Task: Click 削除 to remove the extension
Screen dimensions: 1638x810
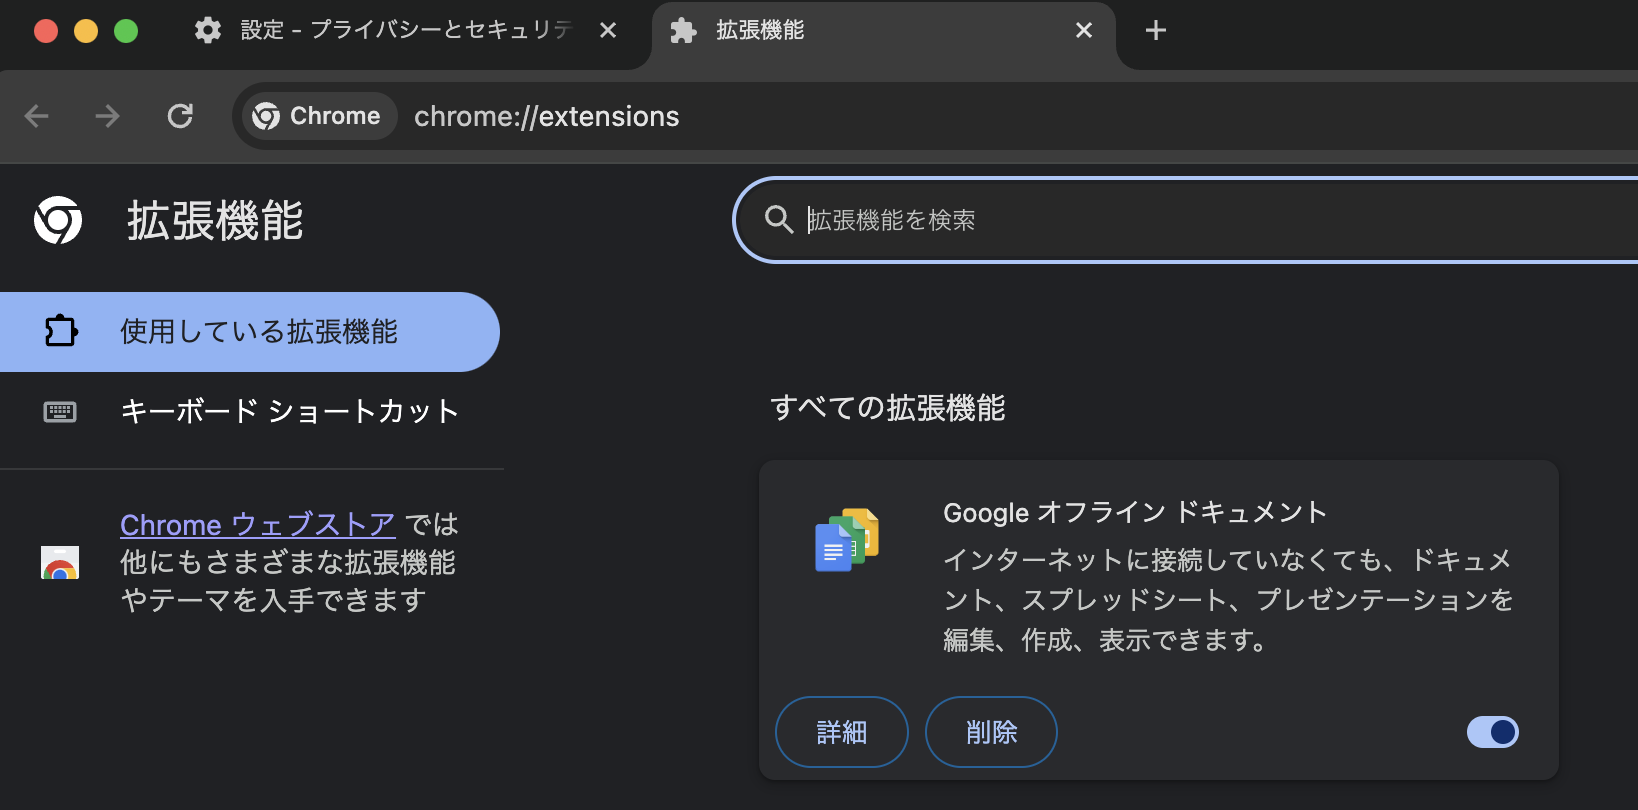Action: (991, 732)
